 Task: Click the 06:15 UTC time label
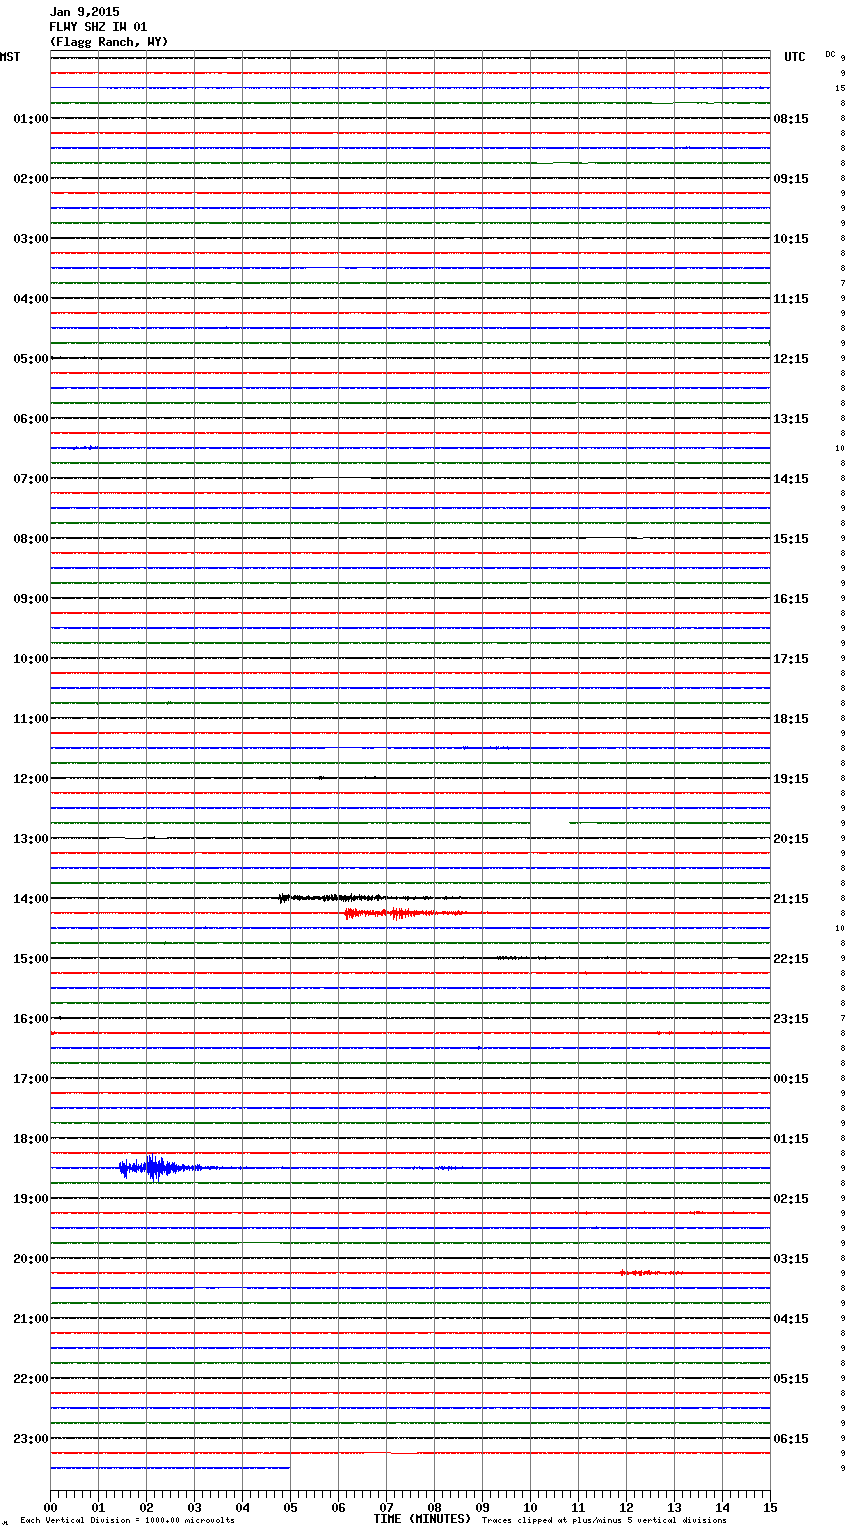(791, 1439)
